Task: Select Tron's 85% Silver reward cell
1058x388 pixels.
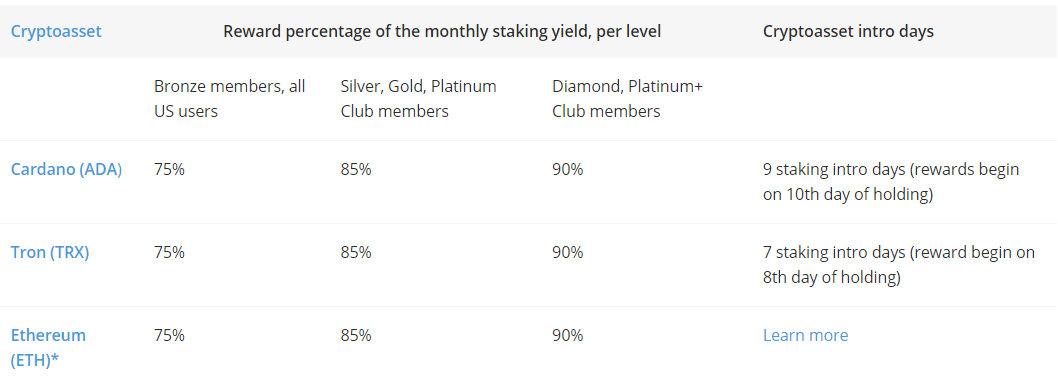Action: pos(356,252)
